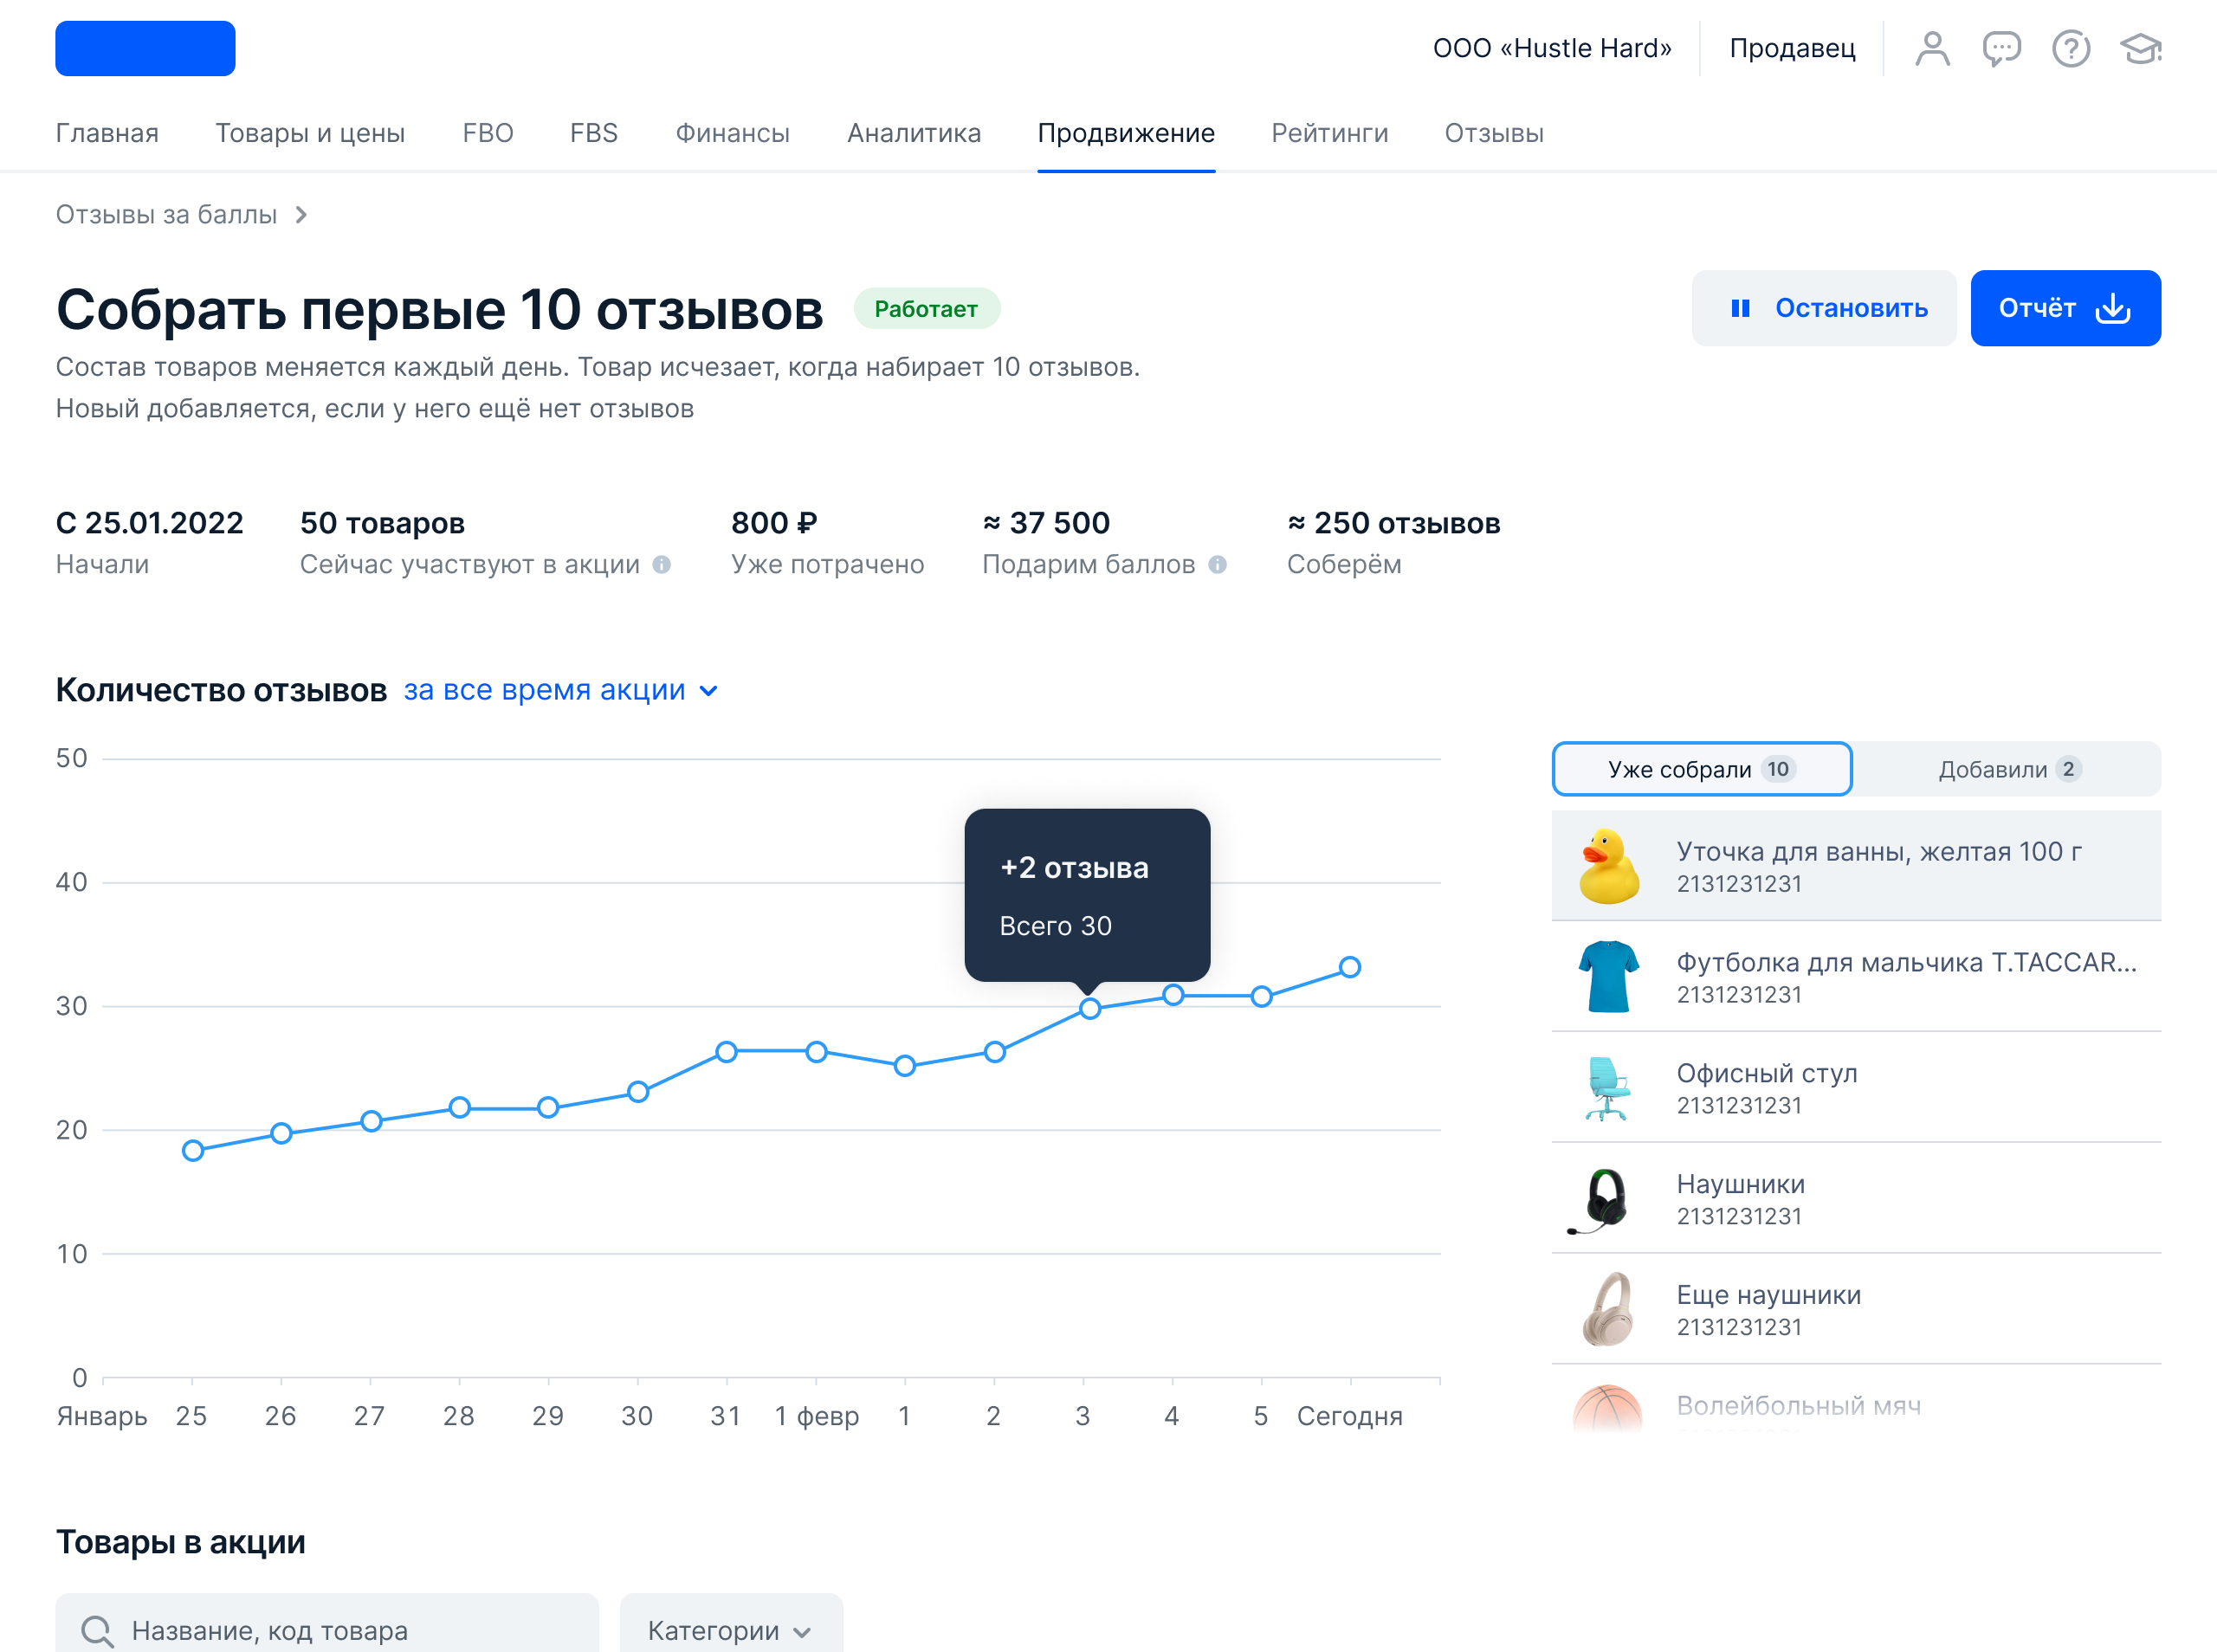Open the 'Финансы' tab
This screenshot has height=1652, width=2217.
(732, 133)
